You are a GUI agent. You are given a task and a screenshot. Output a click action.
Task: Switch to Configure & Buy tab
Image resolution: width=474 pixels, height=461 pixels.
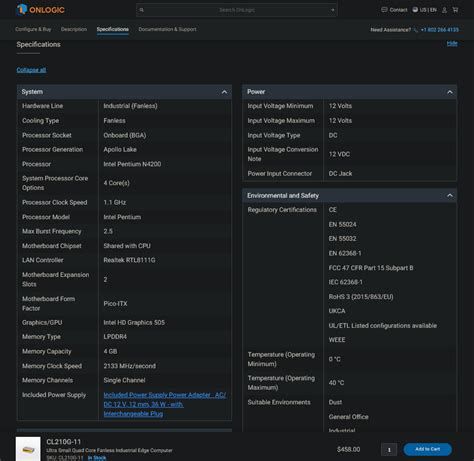[x=33, y=29]
